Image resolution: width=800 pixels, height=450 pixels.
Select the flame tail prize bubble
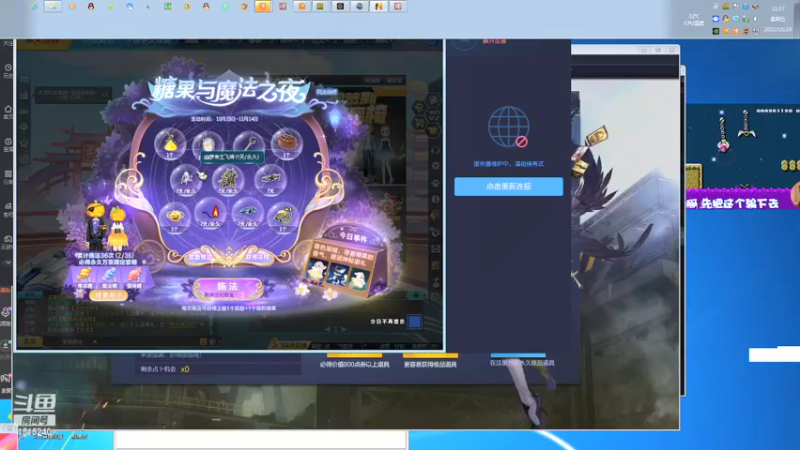pyautogui.click(x=210, y=213)
